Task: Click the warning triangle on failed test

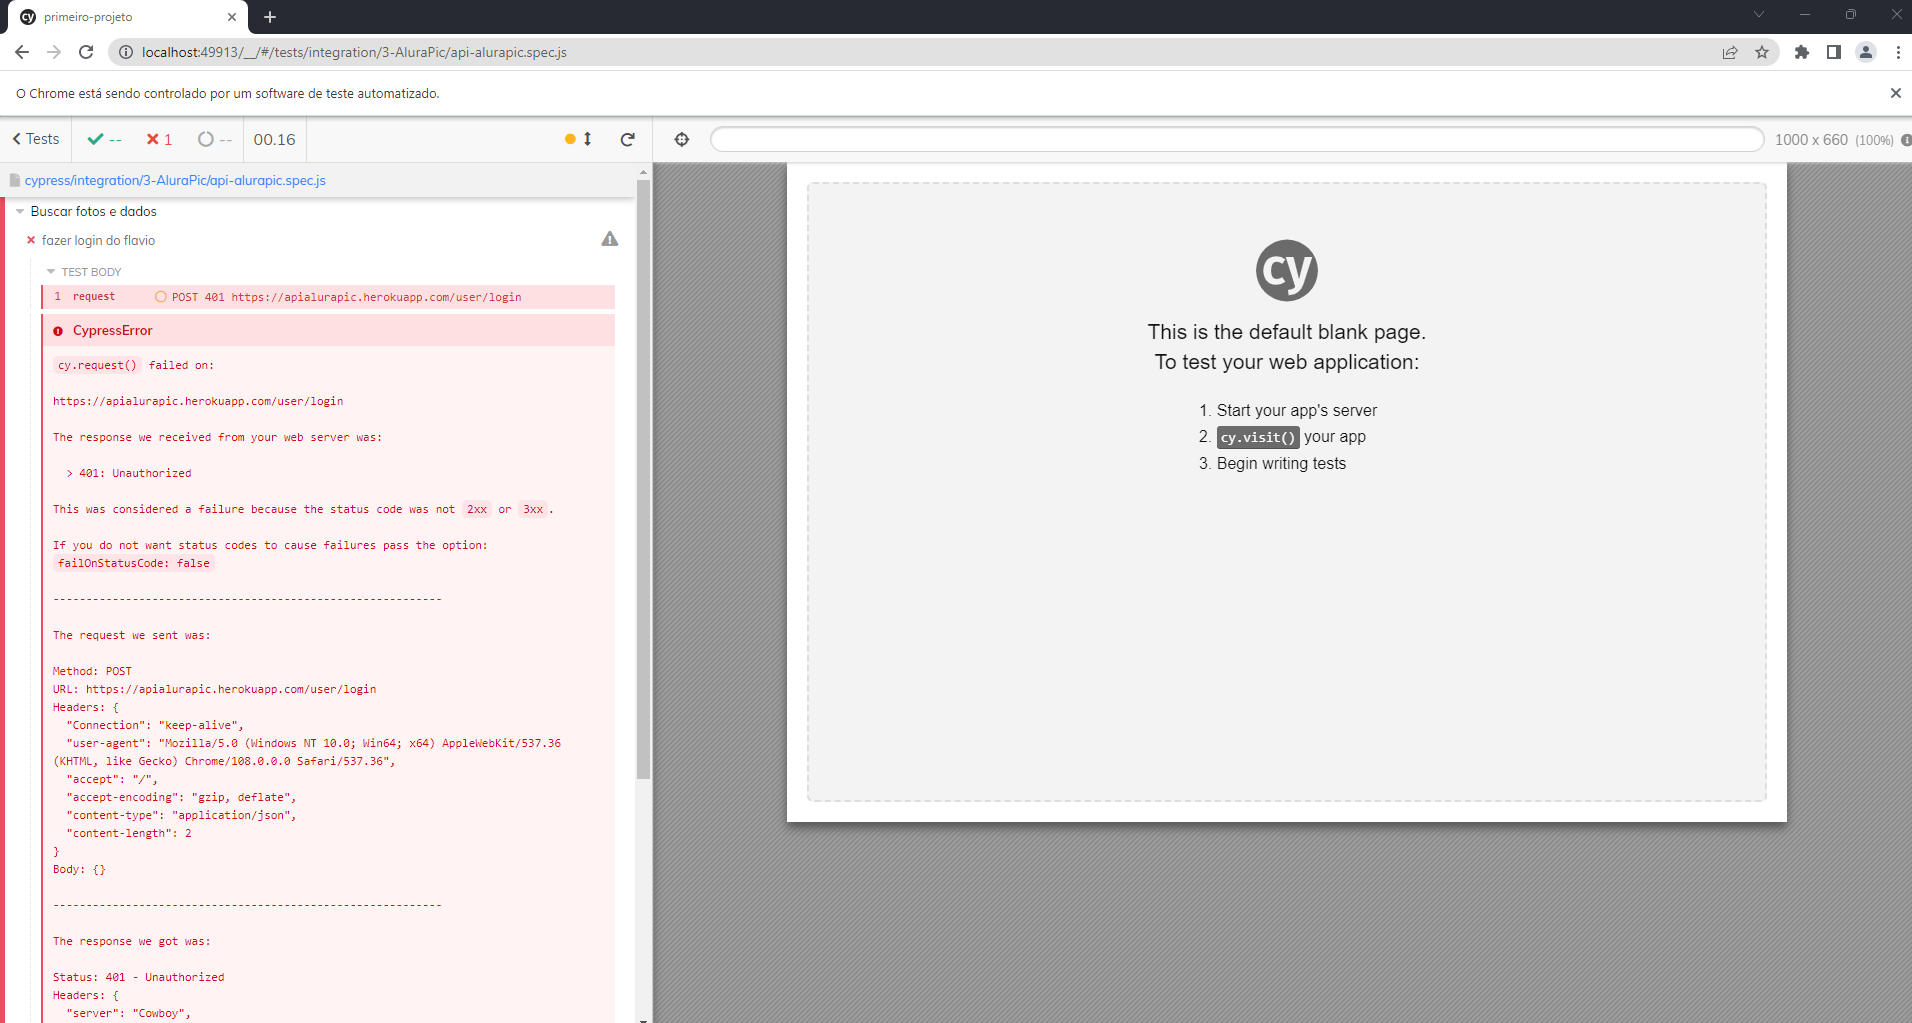Action: tap(610, 239)
